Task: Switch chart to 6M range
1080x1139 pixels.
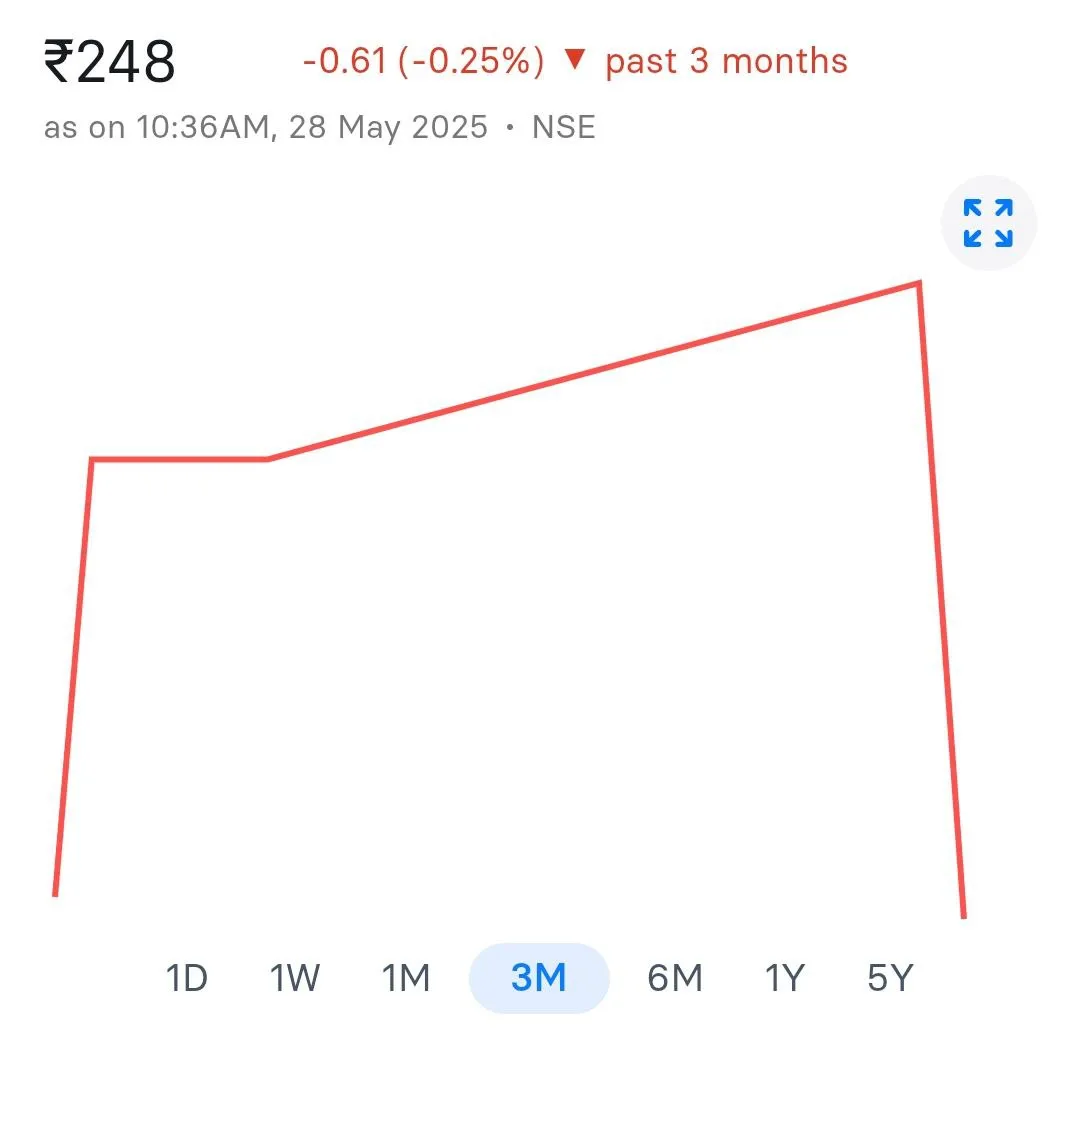Action: (x=675, y=978)
